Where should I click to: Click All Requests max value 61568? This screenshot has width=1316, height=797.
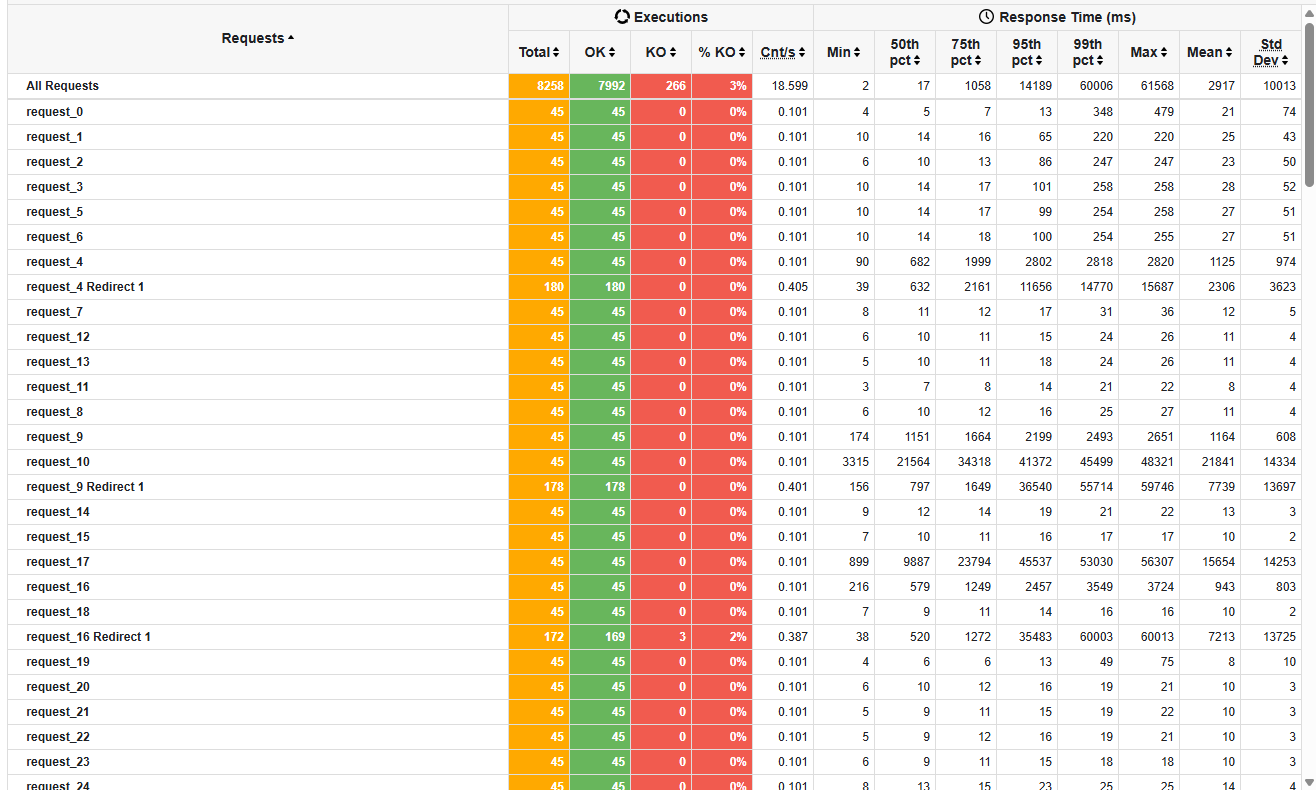1157,86
